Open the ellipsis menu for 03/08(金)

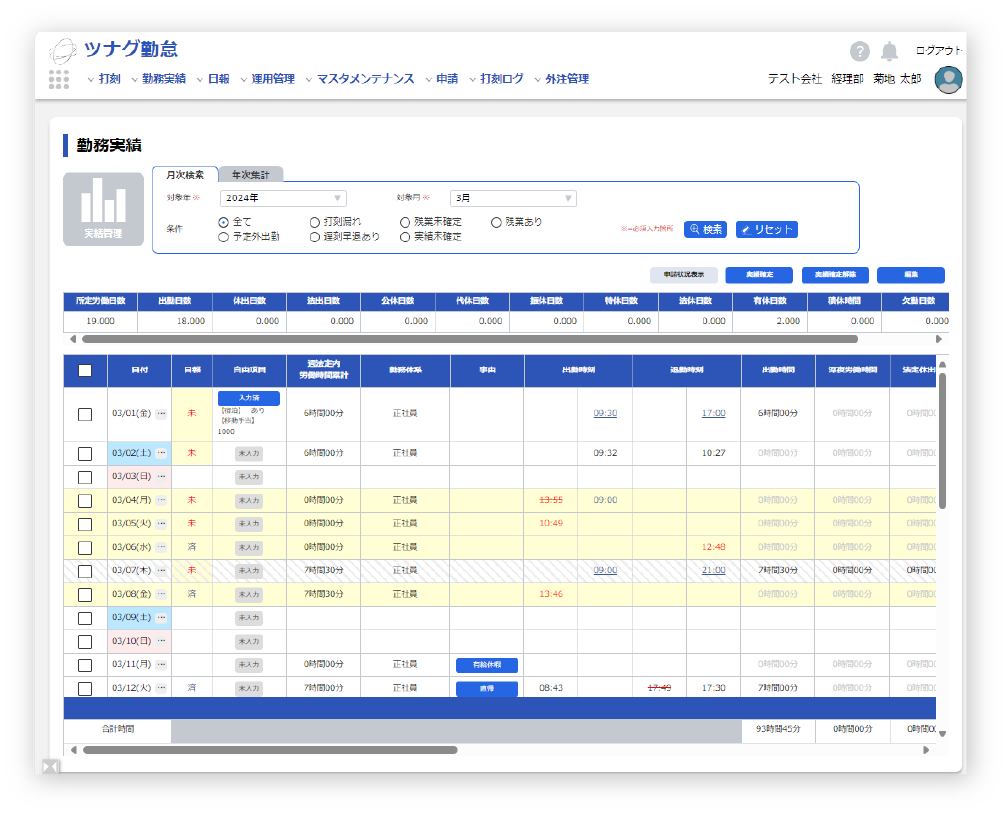click(x=161, y=594)
